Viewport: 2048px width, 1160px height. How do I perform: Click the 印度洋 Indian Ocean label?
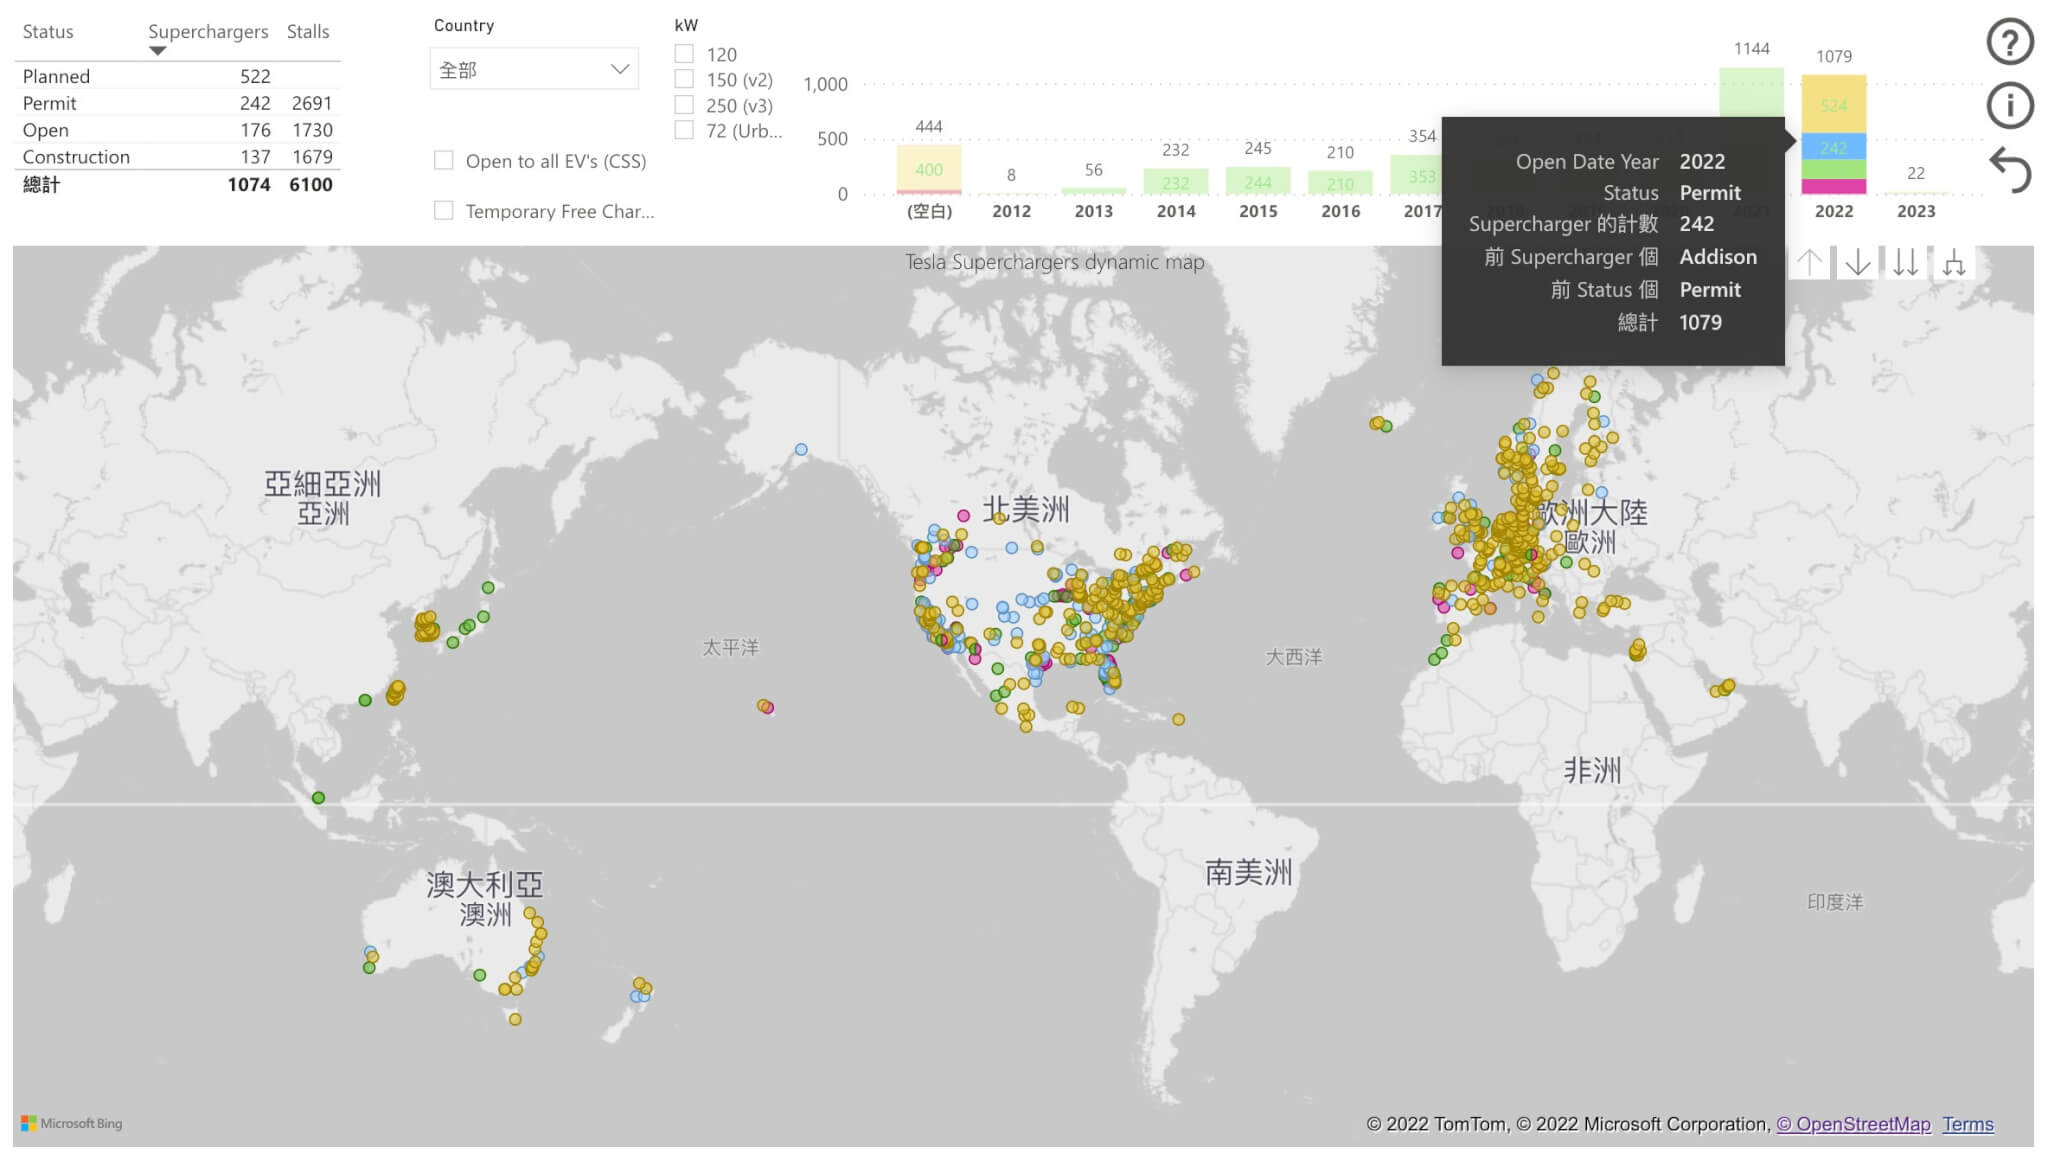(1835, 902)
